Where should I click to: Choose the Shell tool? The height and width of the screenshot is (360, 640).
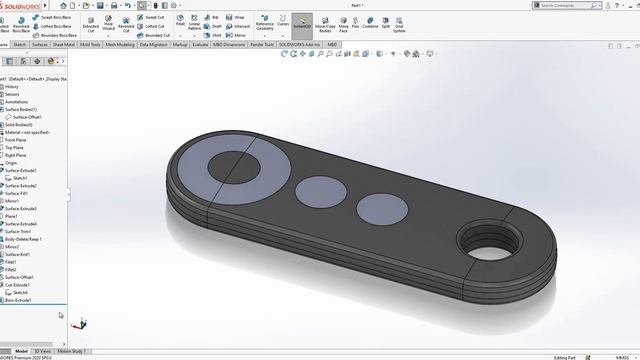coord(213,35)
